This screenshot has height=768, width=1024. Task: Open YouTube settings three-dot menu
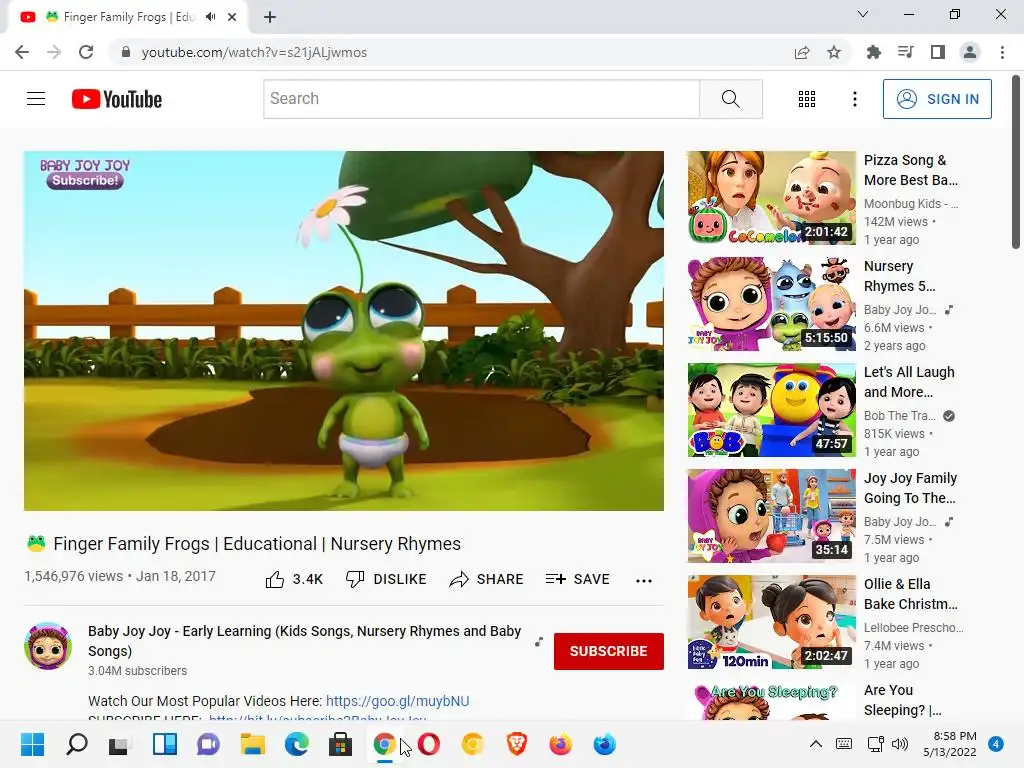(855, 99)
